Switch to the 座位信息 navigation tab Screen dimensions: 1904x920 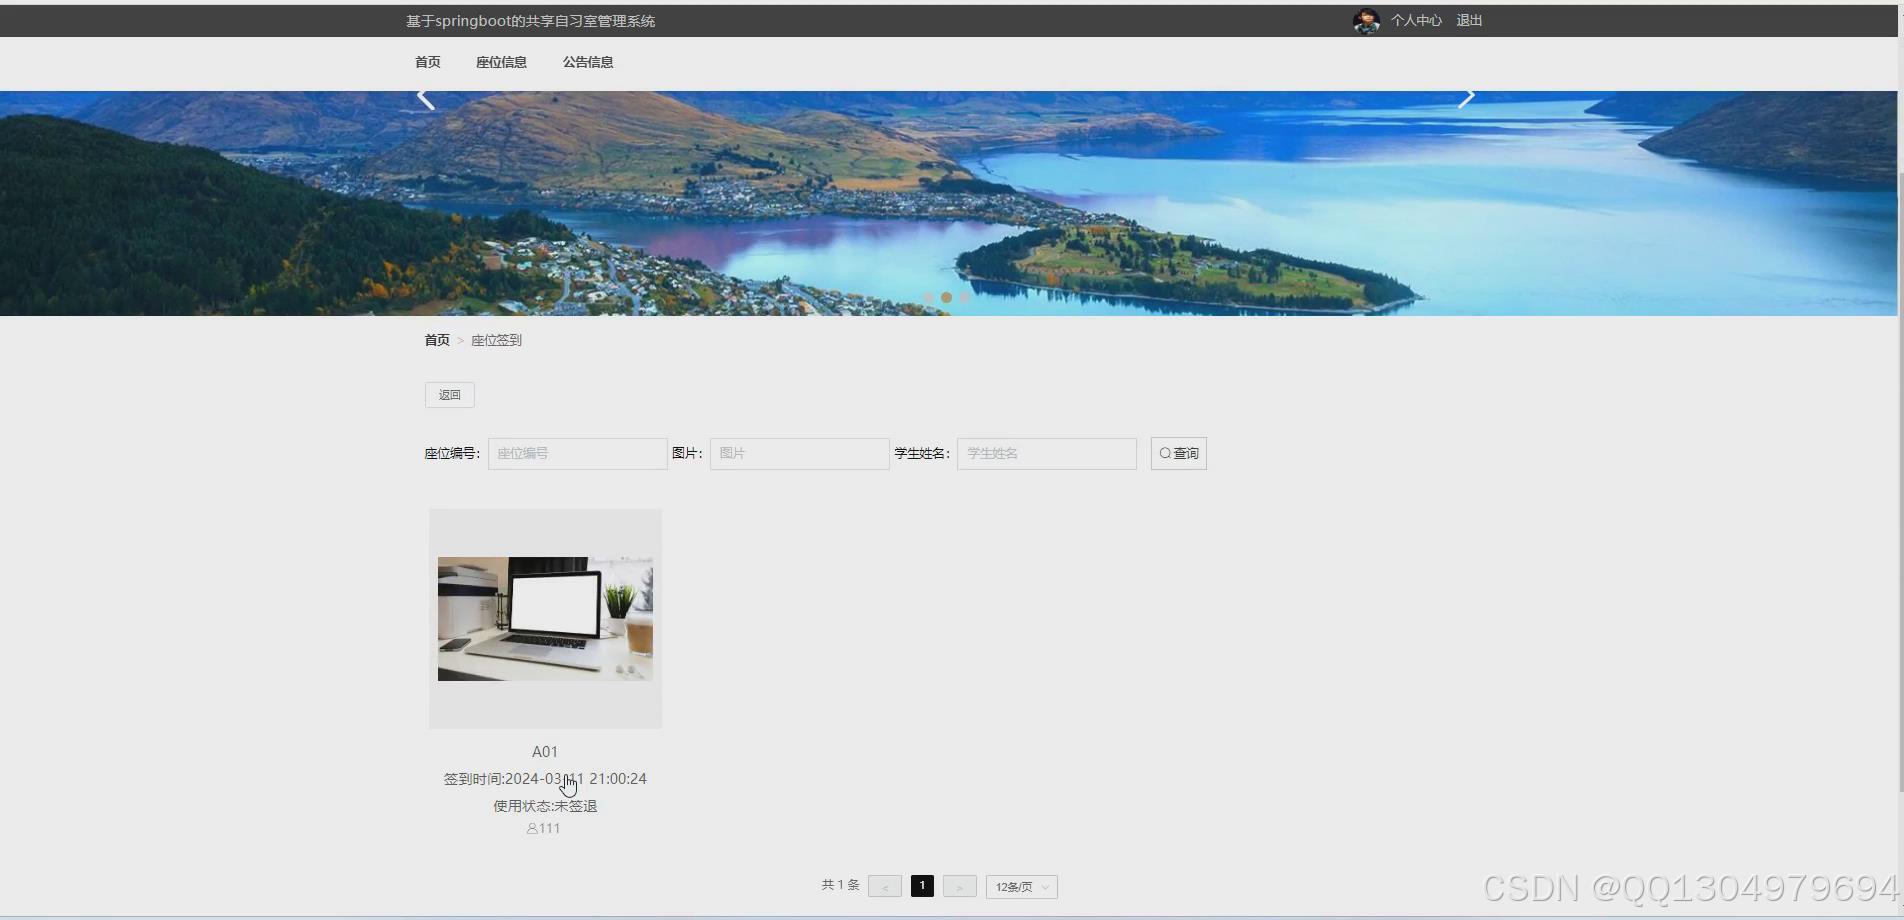click(x=501, y=62)
